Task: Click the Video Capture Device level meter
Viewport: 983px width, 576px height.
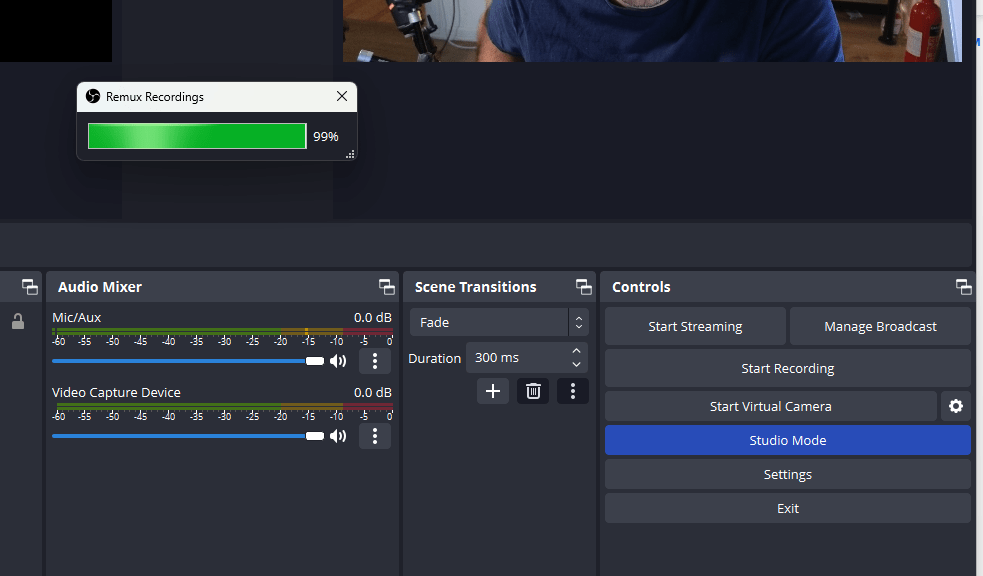Action: [223, 406]
